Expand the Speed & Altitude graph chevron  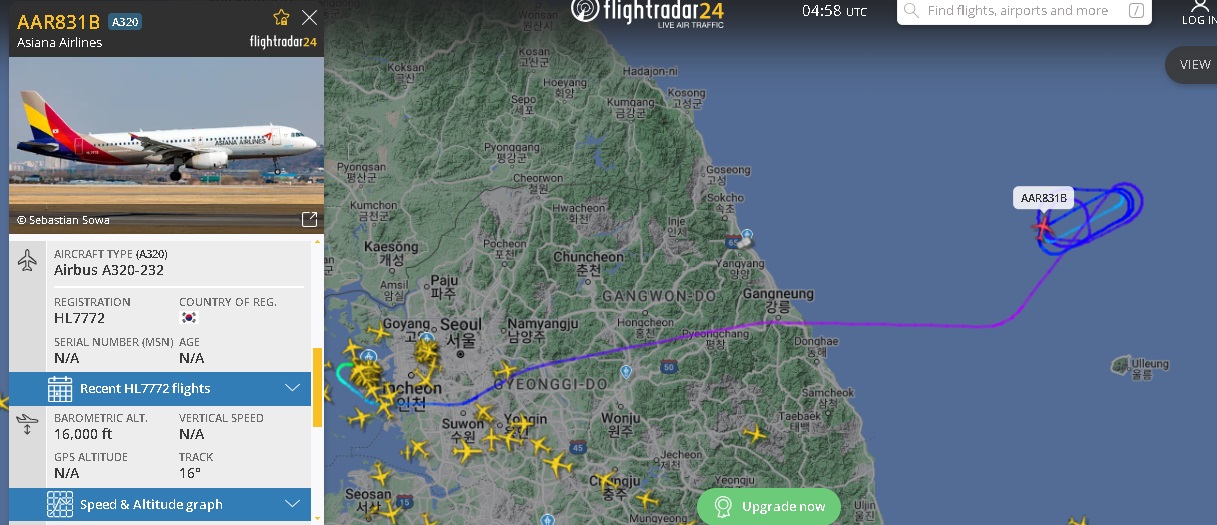293,504
